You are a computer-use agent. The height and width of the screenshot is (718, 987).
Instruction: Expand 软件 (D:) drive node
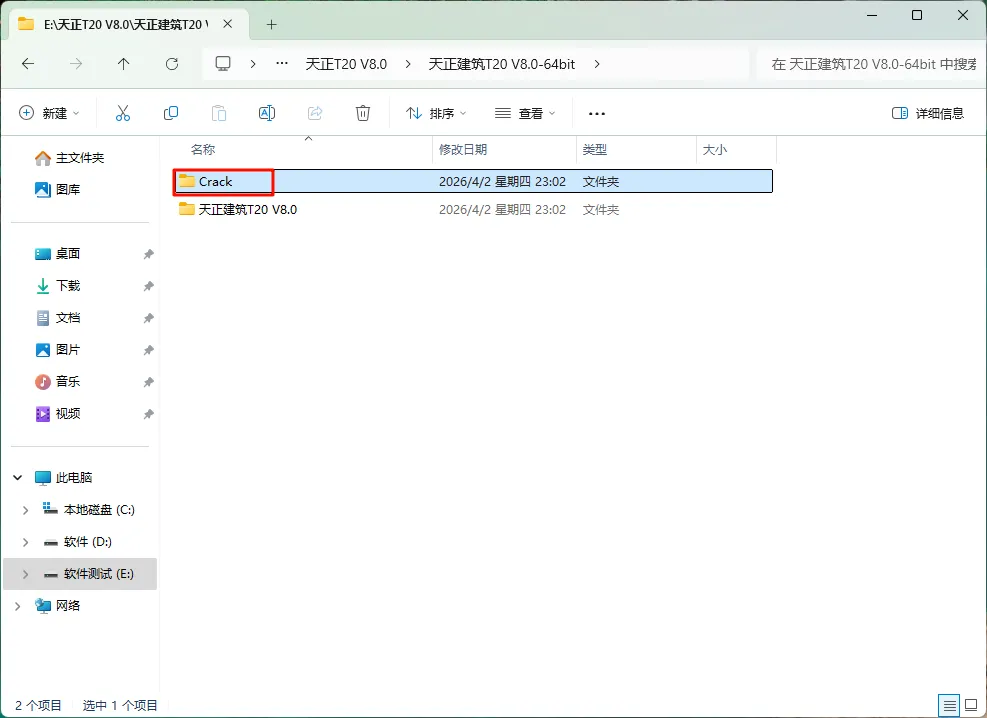[25, 542]
